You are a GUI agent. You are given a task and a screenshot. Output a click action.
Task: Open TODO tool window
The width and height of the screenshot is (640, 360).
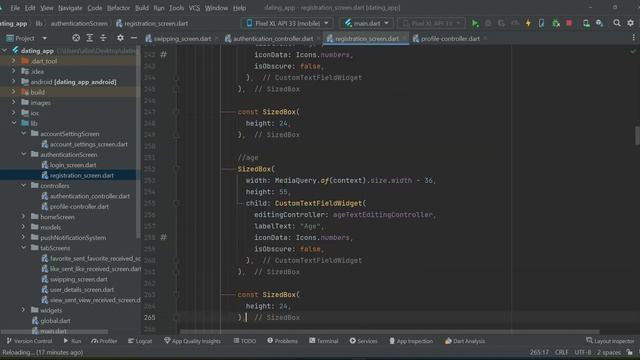point(244,341)
